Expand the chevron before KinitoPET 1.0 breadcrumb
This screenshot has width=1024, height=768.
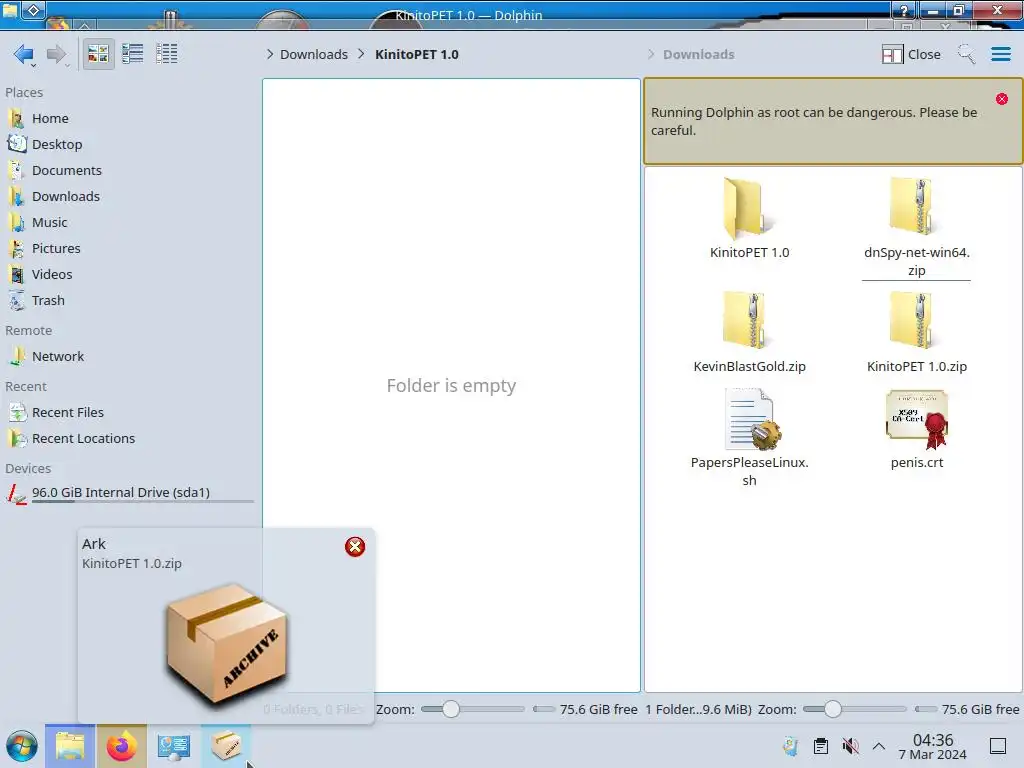click(x=361, y=54)
